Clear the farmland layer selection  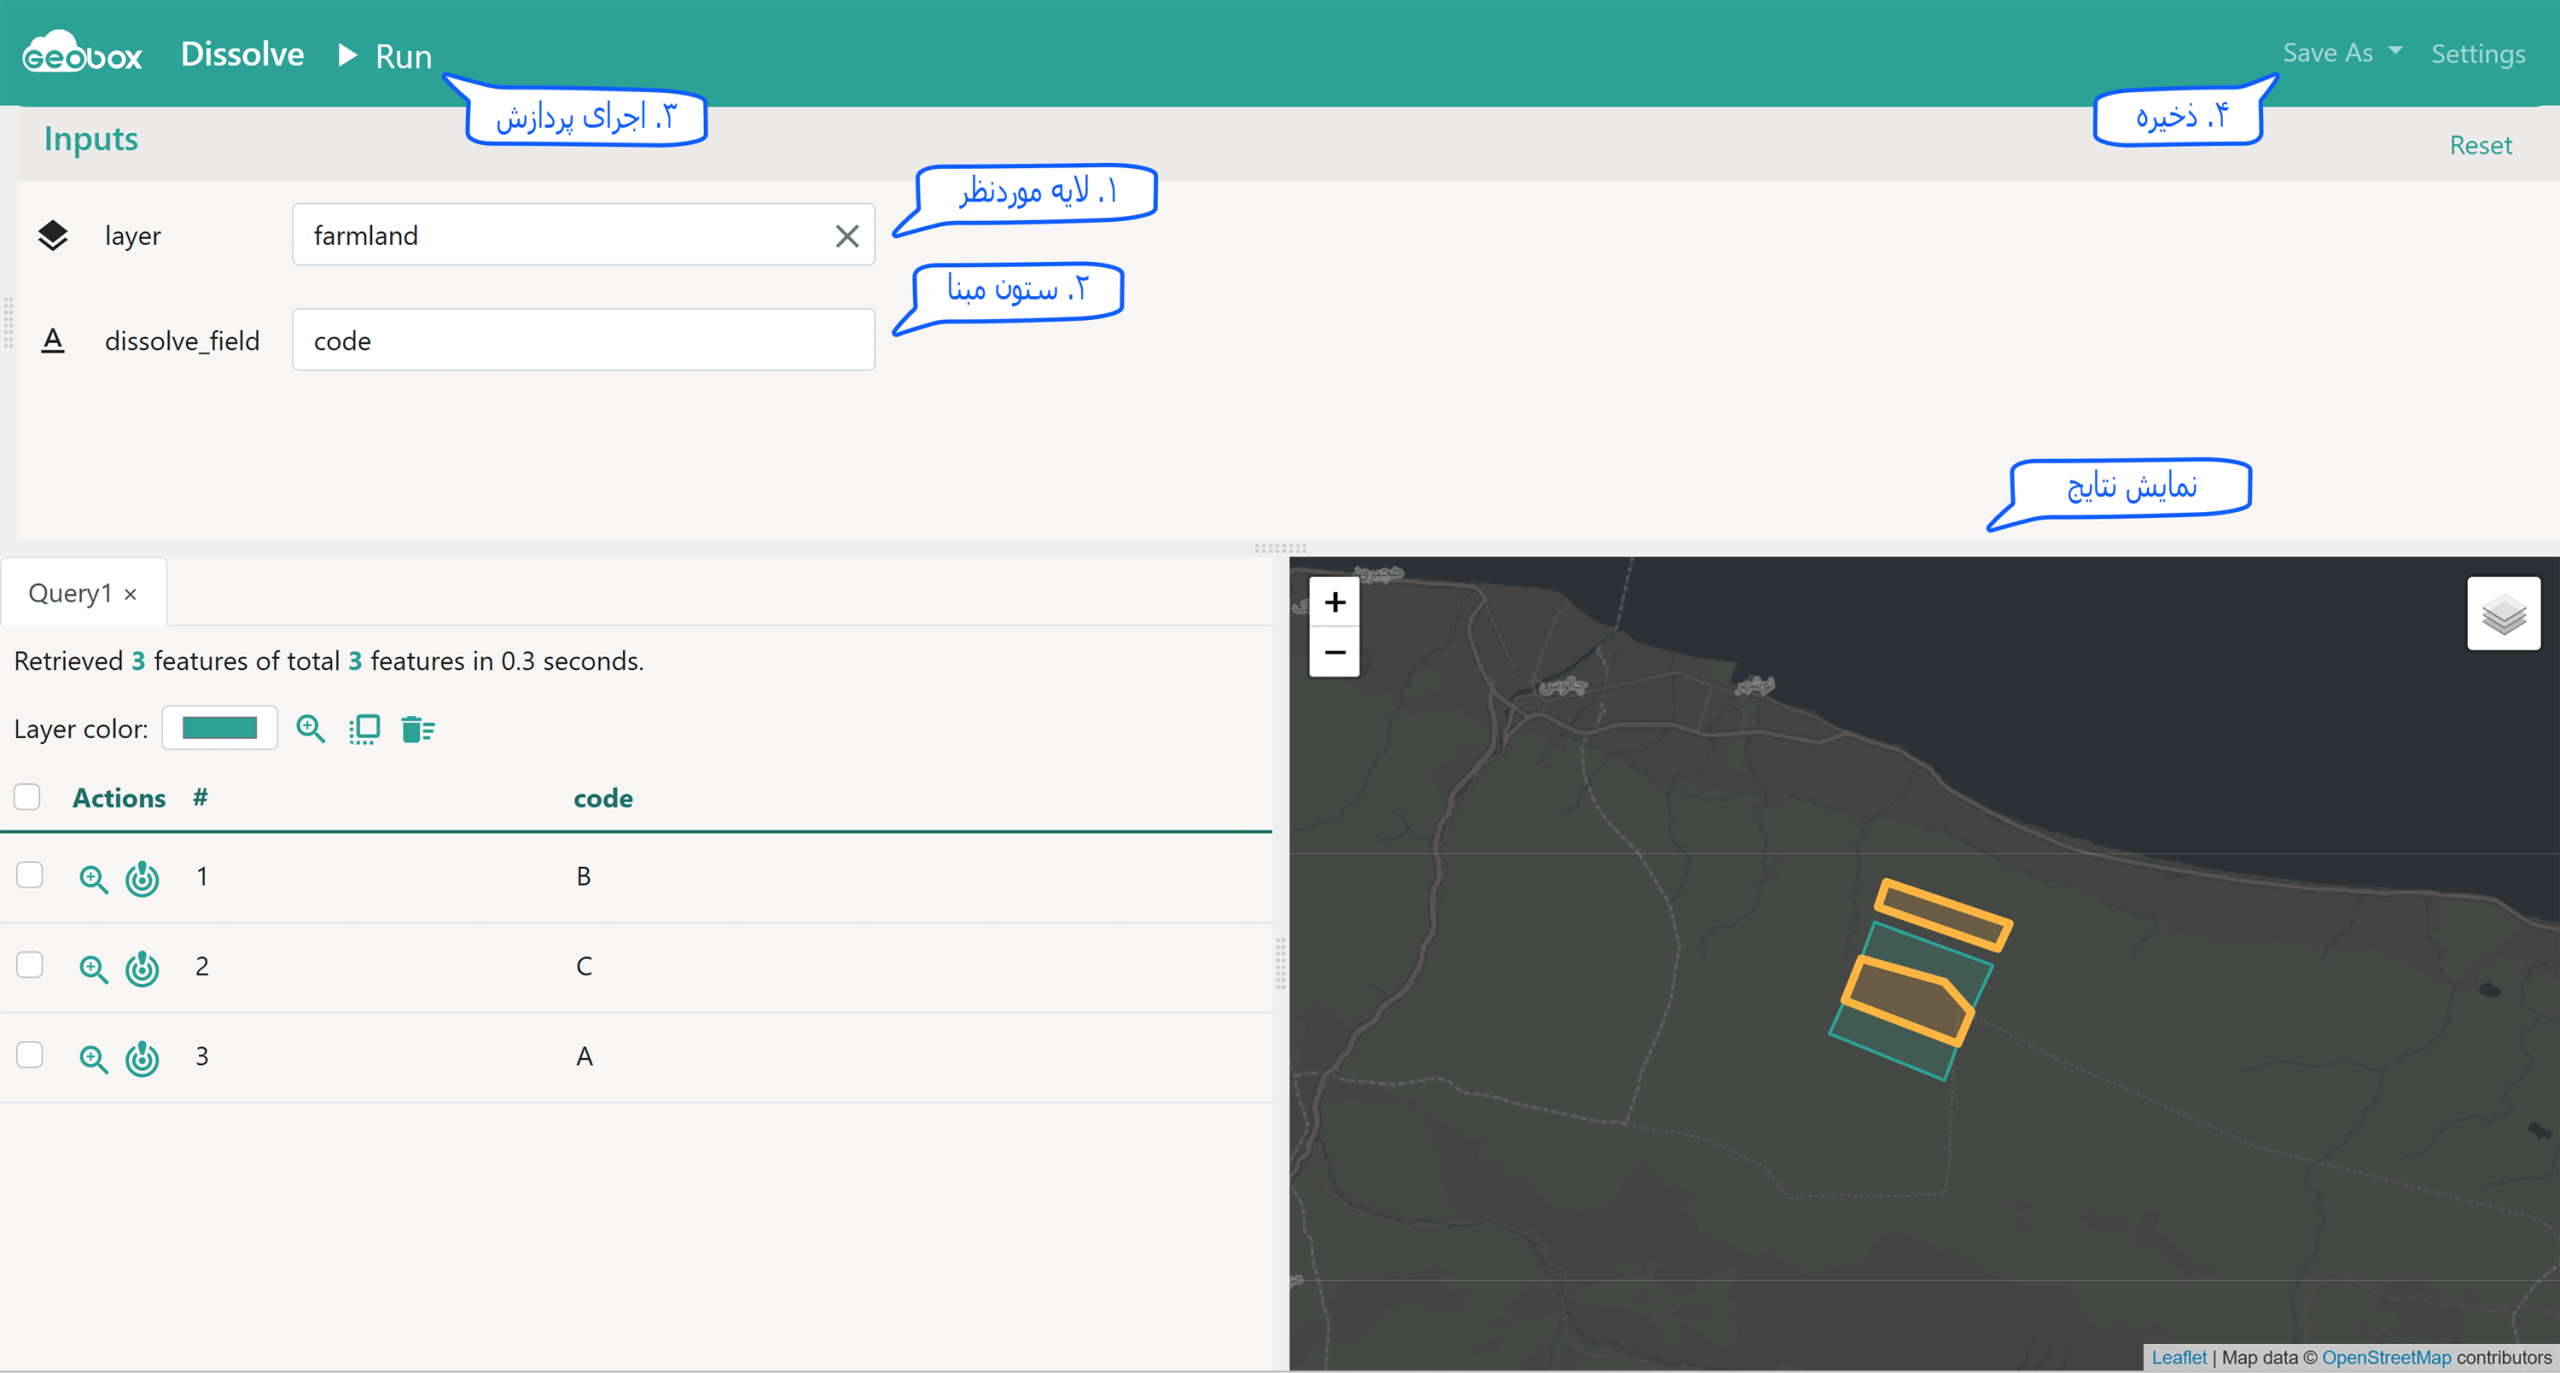tap(846, 236)
